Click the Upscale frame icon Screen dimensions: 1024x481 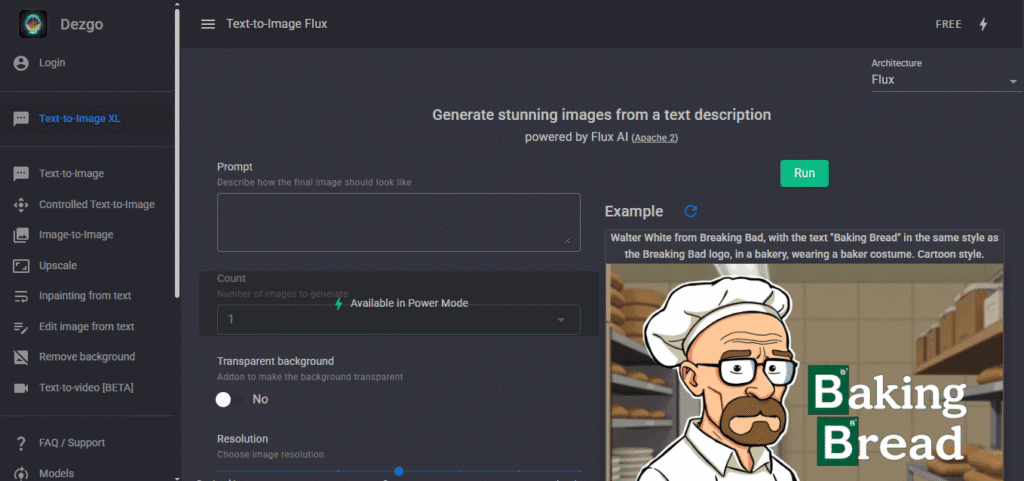(x=21, y=266)
